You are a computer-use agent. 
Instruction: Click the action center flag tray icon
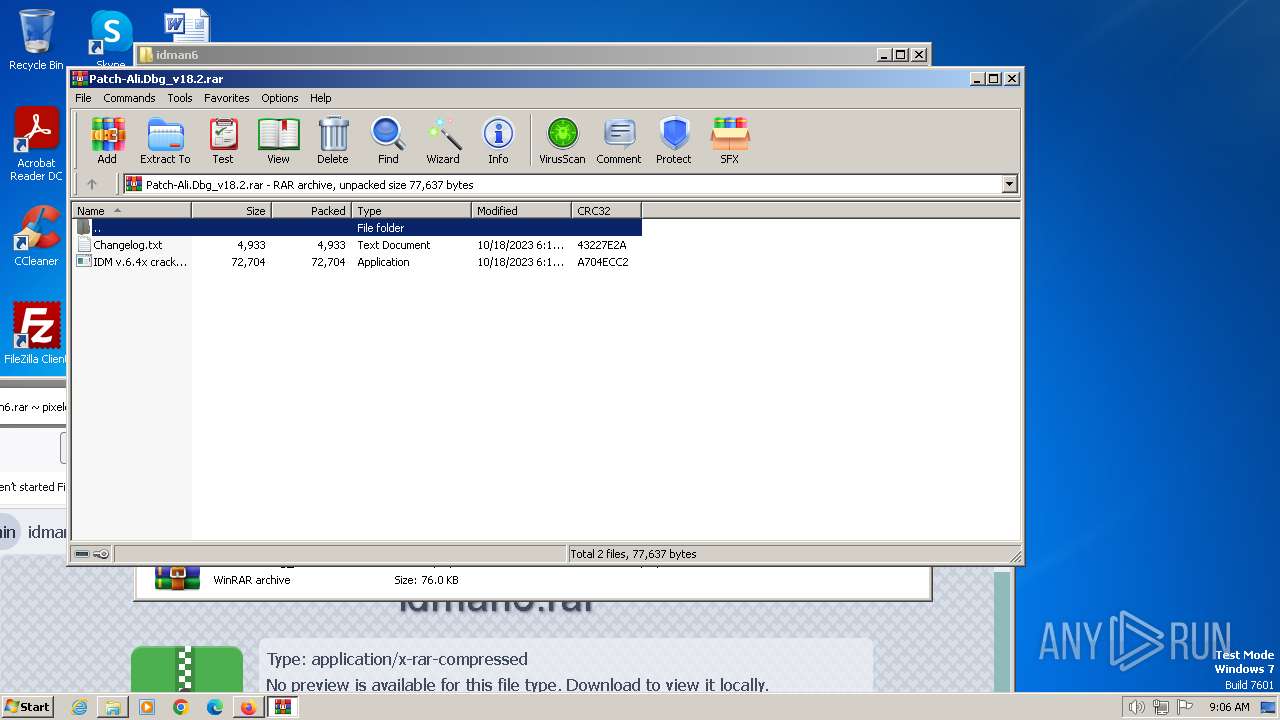coord(1185,707)
